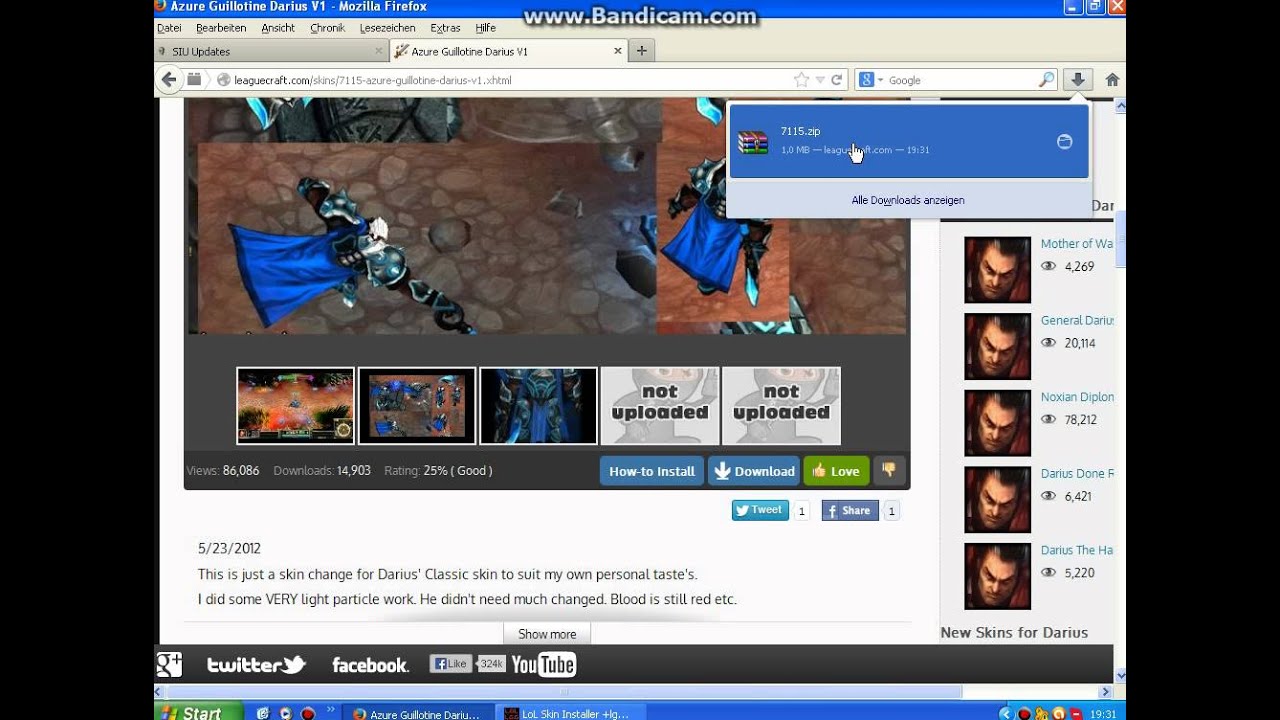Close the SIU Updates tab
This screenshot has height=720, width=1280.
(378, 51)
